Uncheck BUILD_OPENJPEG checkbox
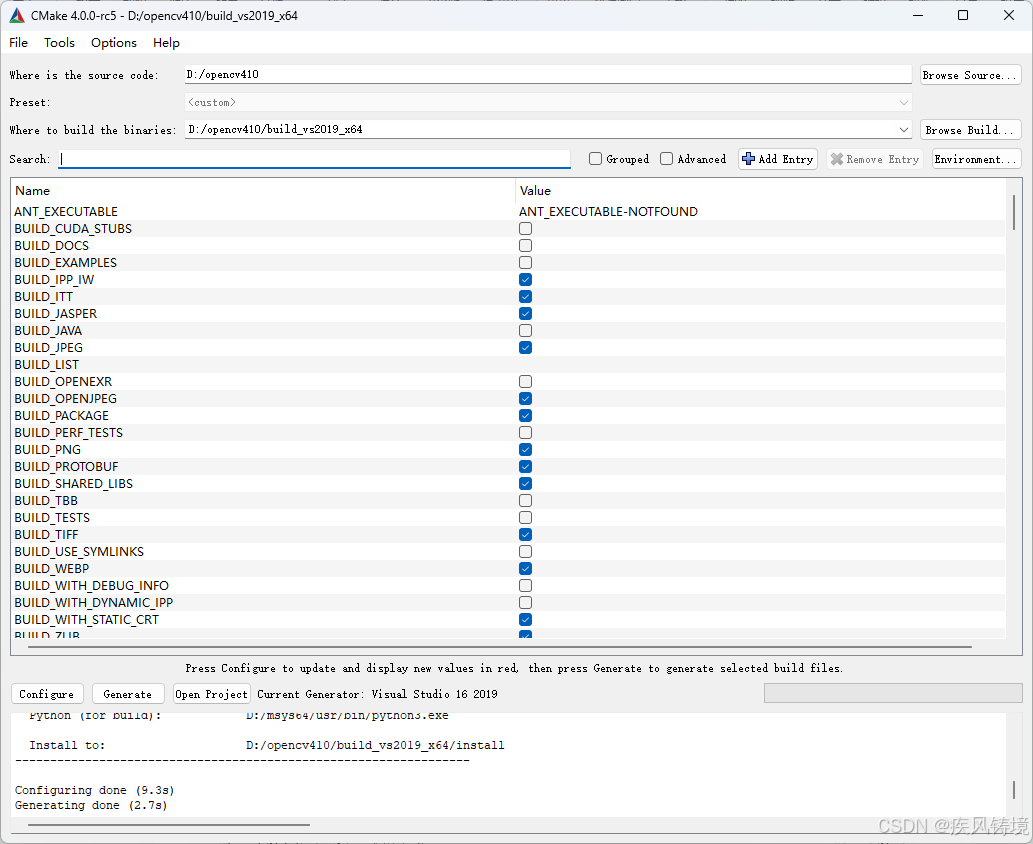 [x=525, y=399]
